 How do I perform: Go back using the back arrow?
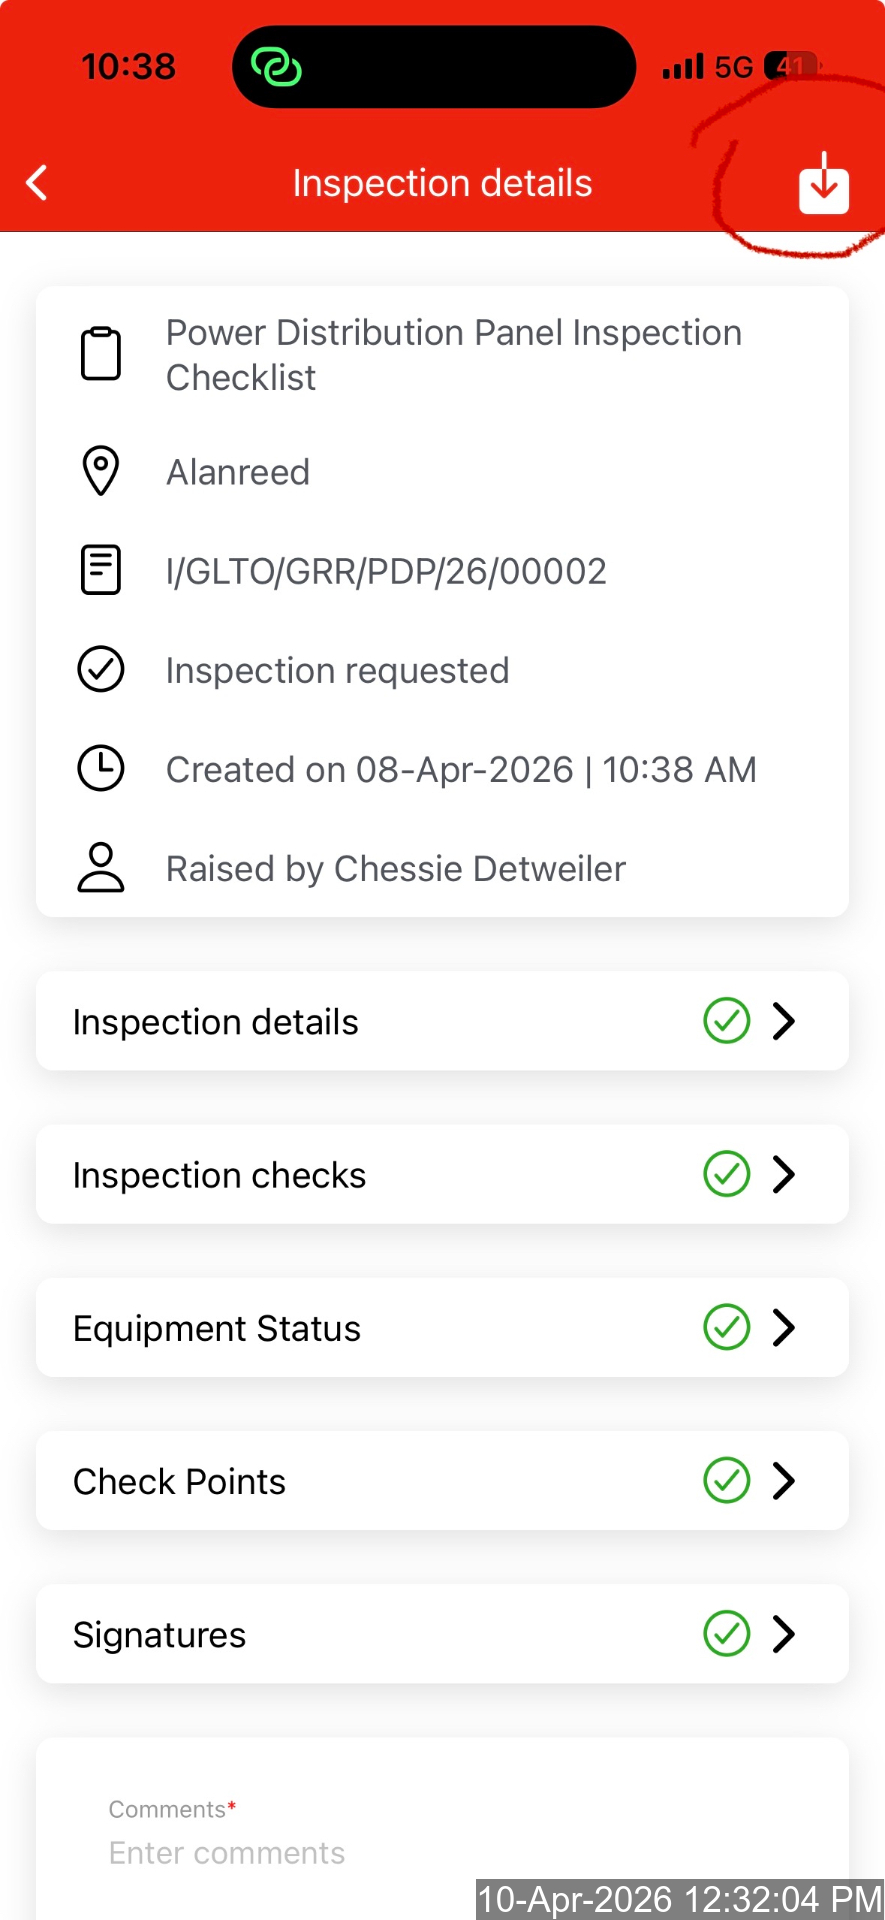(37, 183)
